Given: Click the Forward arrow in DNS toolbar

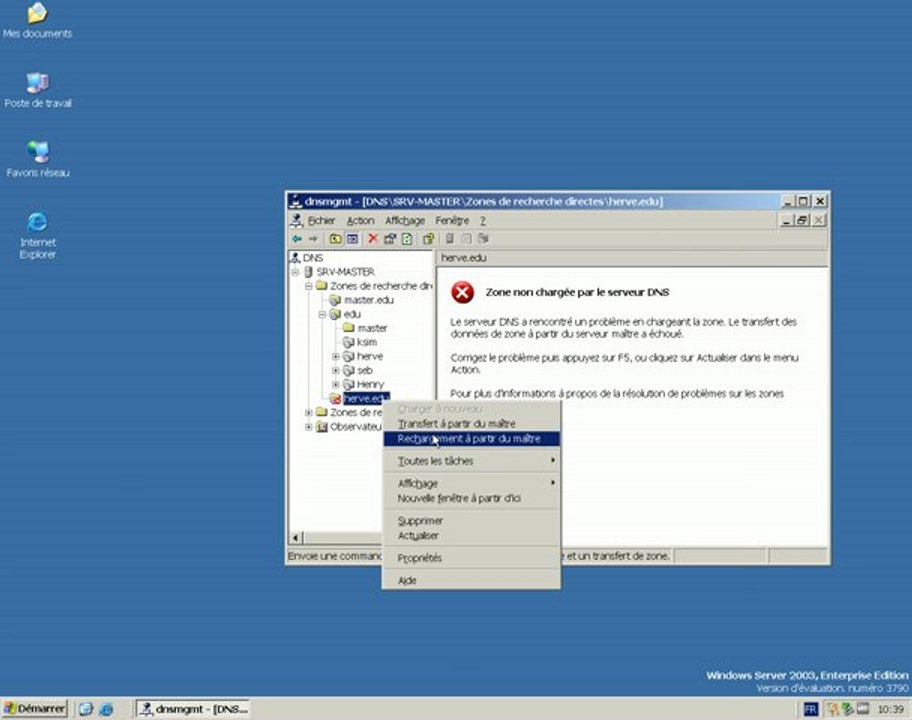Looking at the screenshot, I should (313, 239).
